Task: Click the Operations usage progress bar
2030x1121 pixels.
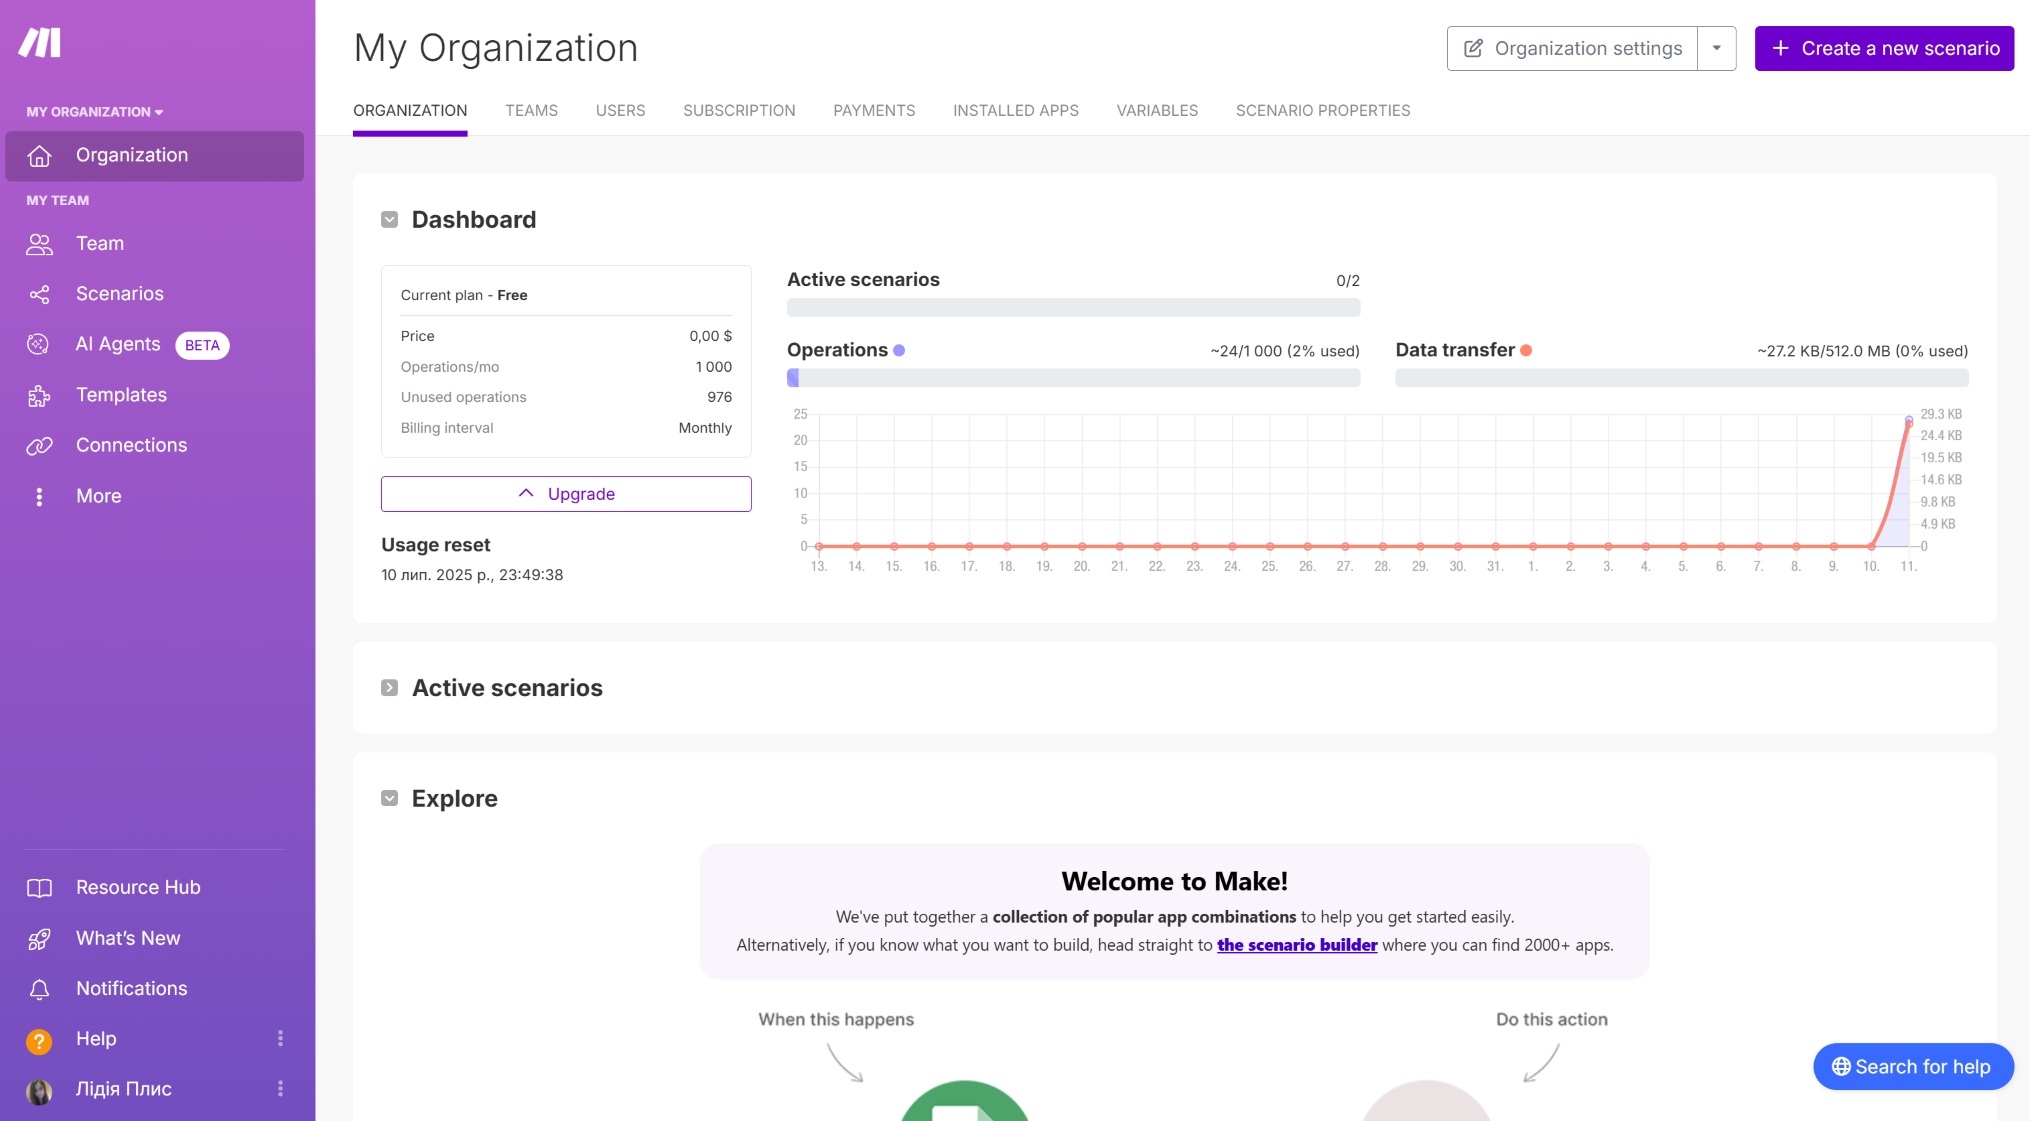Action: (x=1073, y=378)
